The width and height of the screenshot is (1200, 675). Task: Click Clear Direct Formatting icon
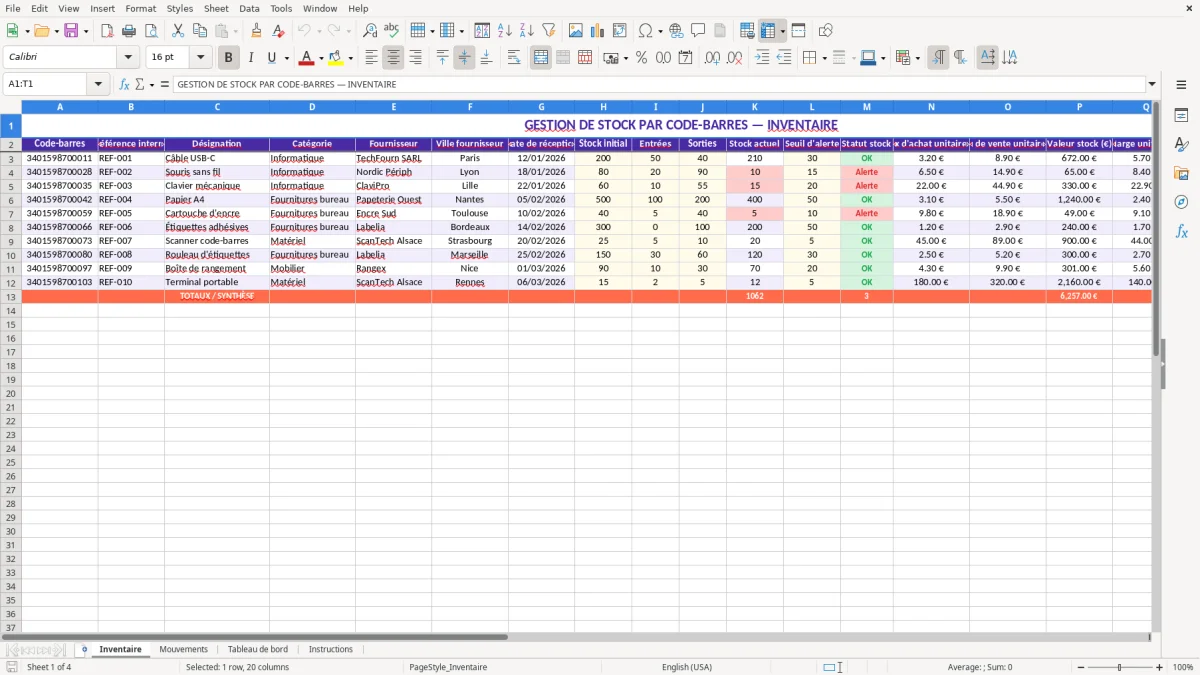(279, 31)
